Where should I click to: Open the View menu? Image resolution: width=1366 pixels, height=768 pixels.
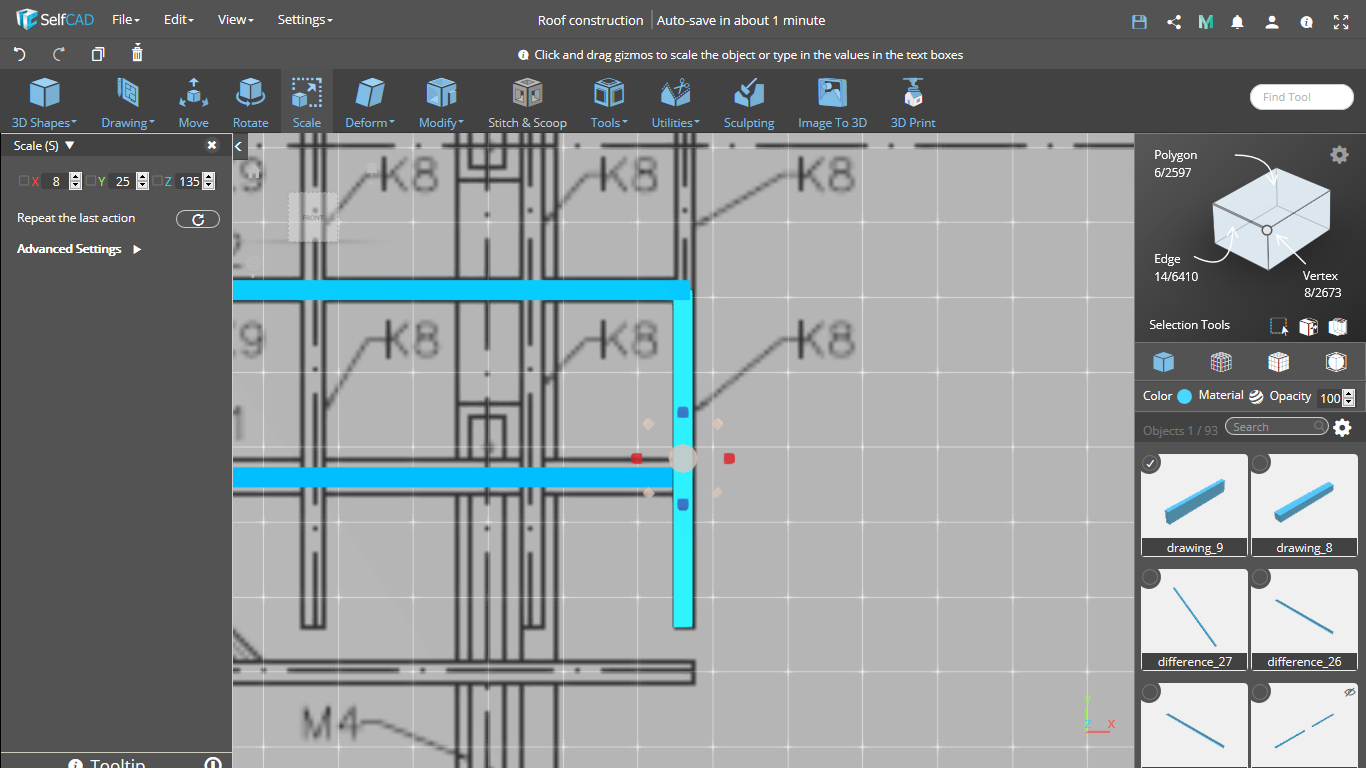(x=236, y=20)
